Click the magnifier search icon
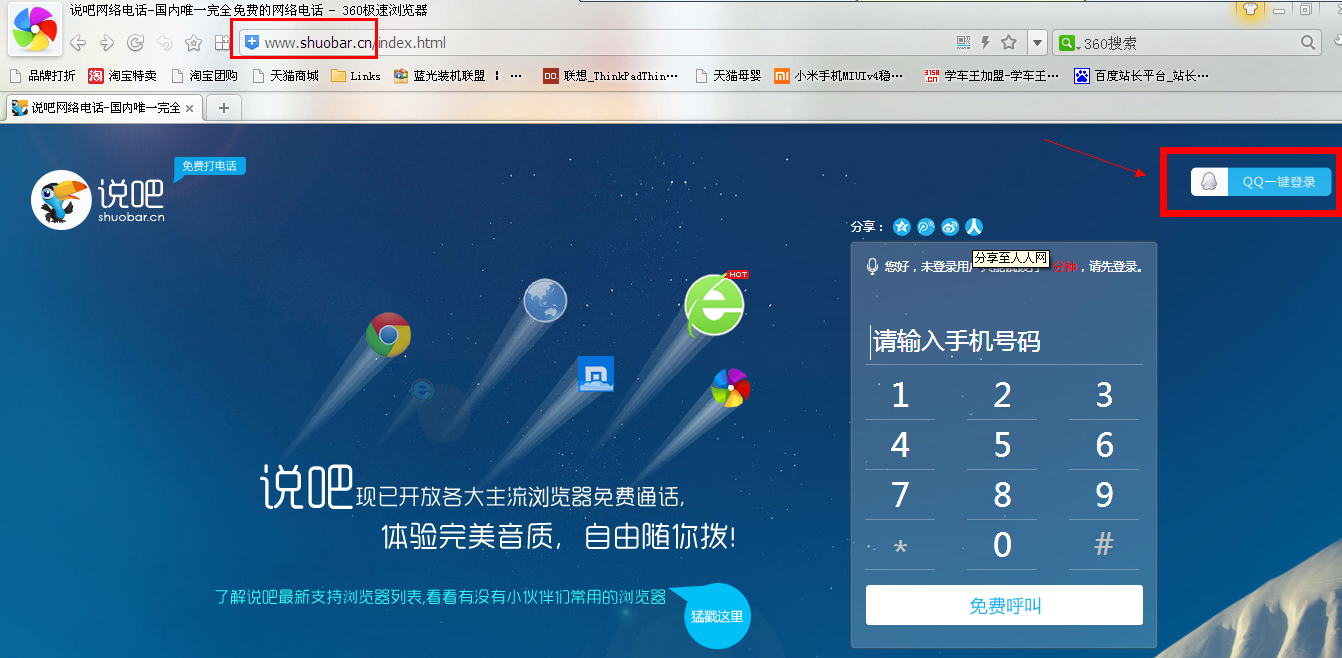Screen dimensions: 1342x658 [x=1309, y=43]
